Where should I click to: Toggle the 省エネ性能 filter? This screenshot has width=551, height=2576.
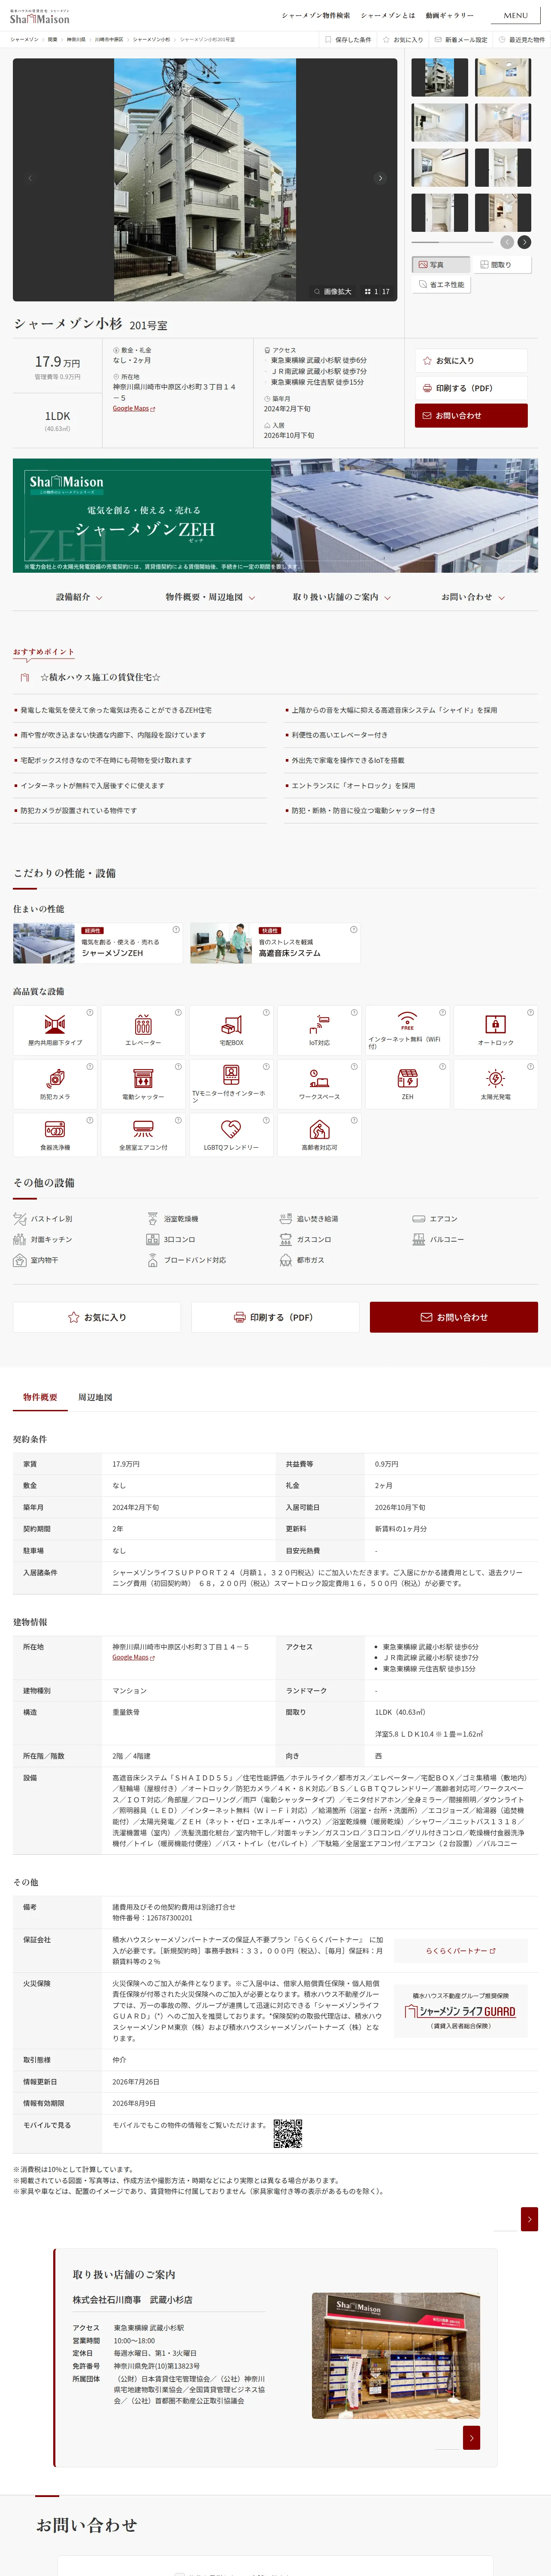pos(441,285)
